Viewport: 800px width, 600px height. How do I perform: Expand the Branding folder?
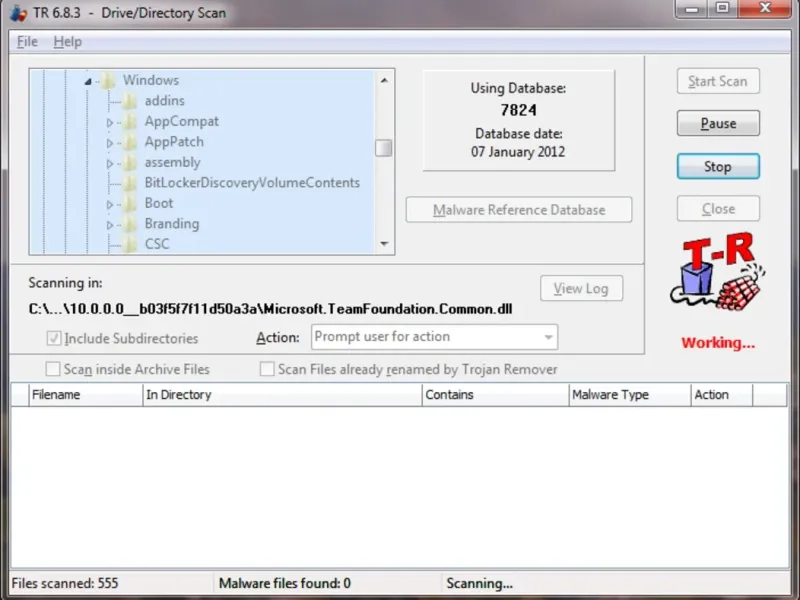click(x=109, y=224)
